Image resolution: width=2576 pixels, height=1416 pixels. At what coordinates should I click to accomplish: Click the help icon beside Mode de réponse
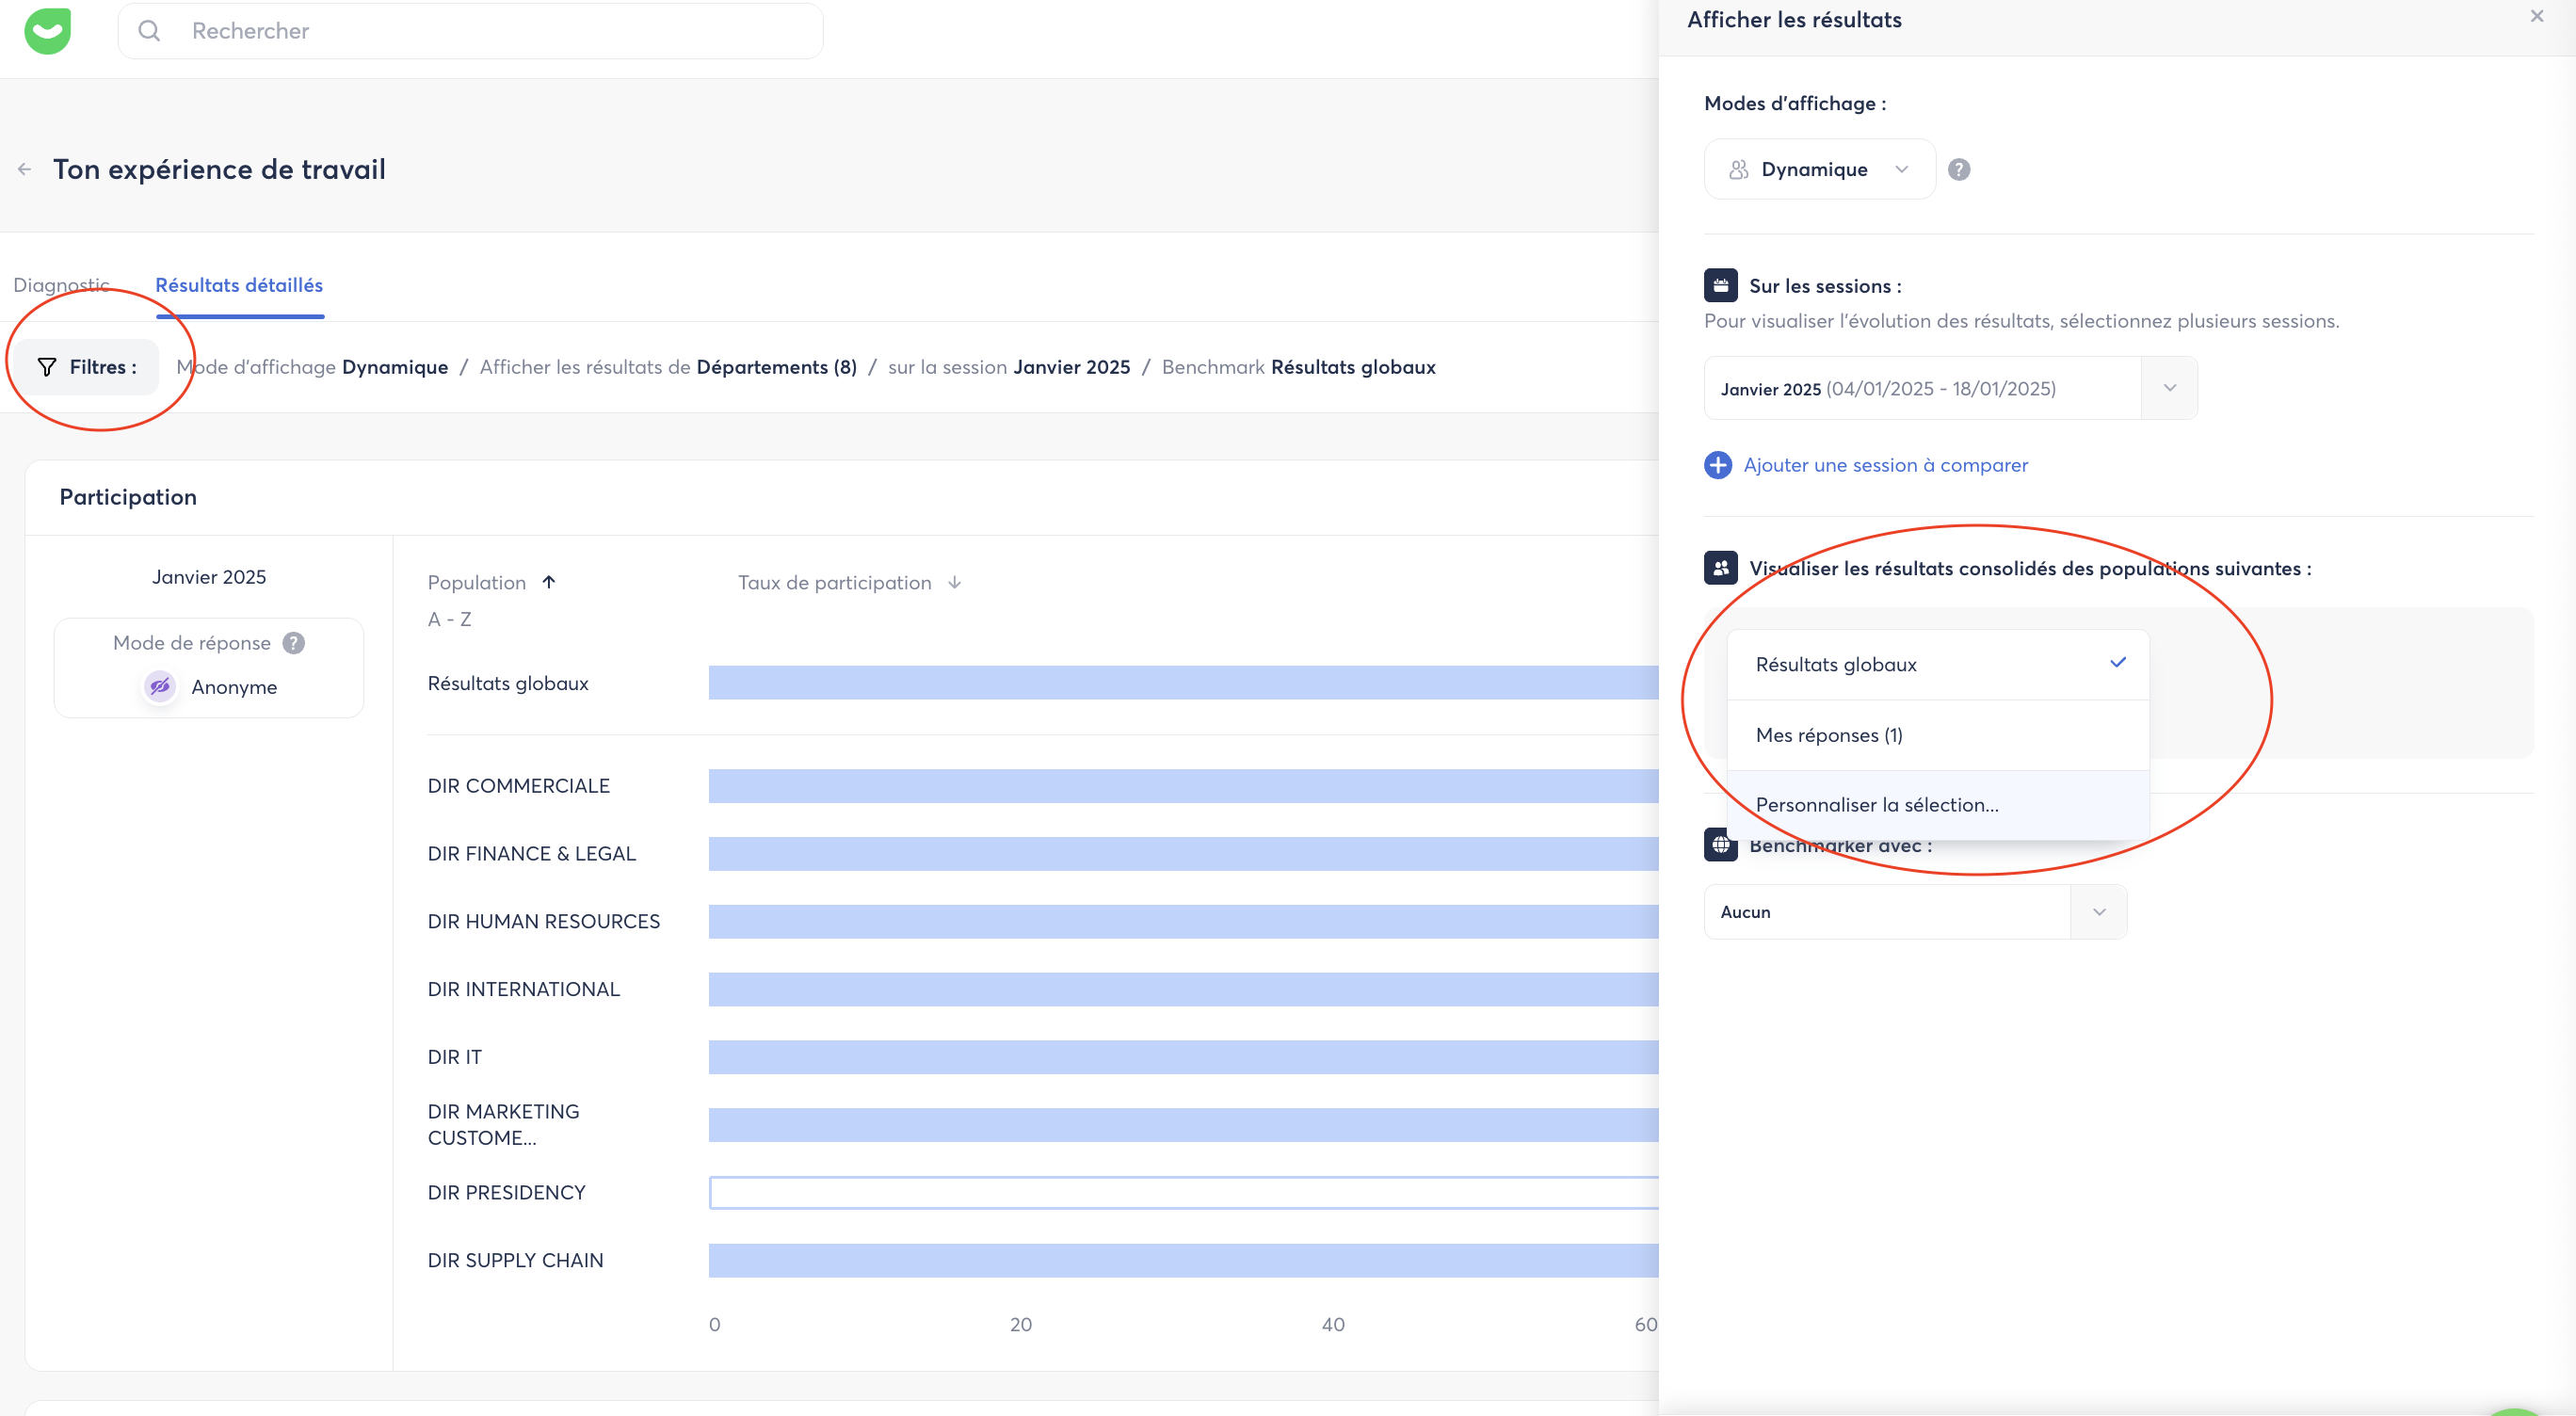pos(293,643)
